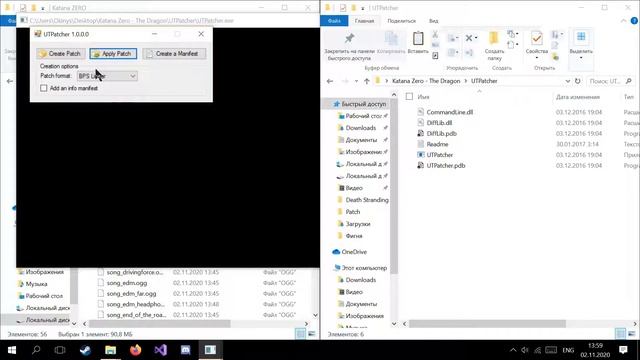The height and width of the screenshot is (360, 640).
Task: Switch to the Вид ribbon tab
Action: (x=433, y=21)
